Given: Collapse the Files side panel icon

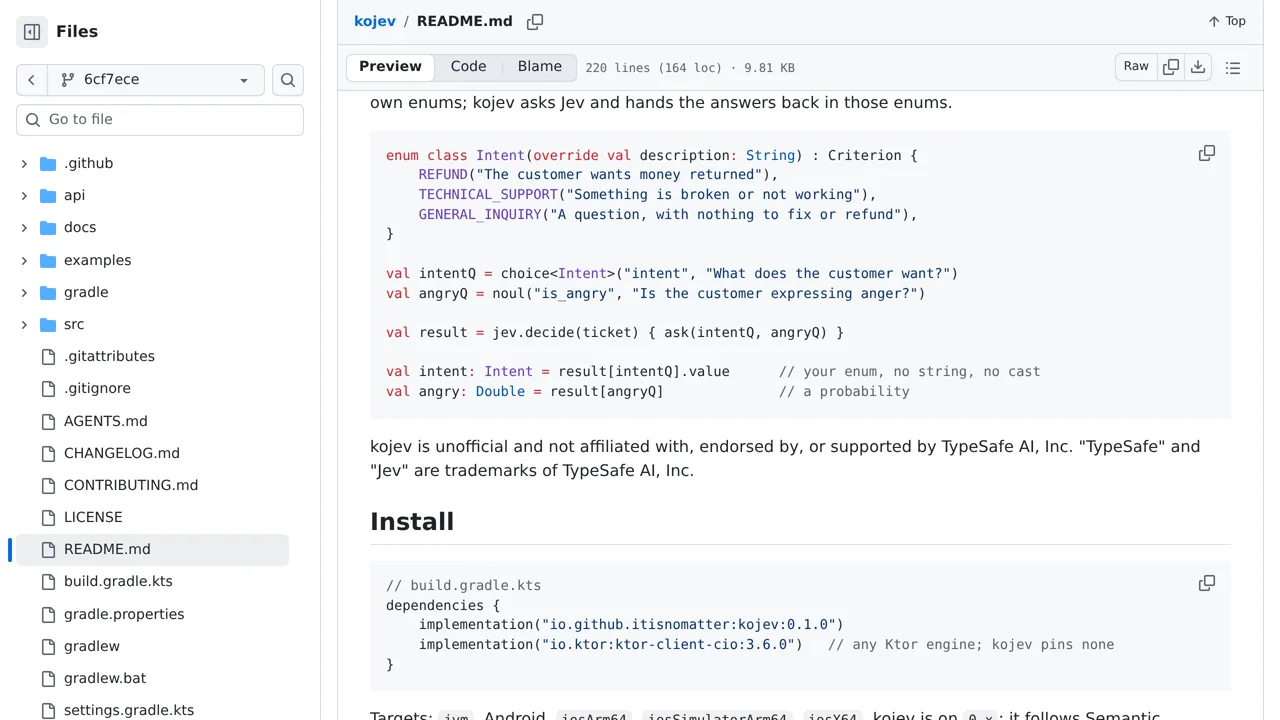Looking at the screenshot, I should pyautogui.click(x=32, y=32).
